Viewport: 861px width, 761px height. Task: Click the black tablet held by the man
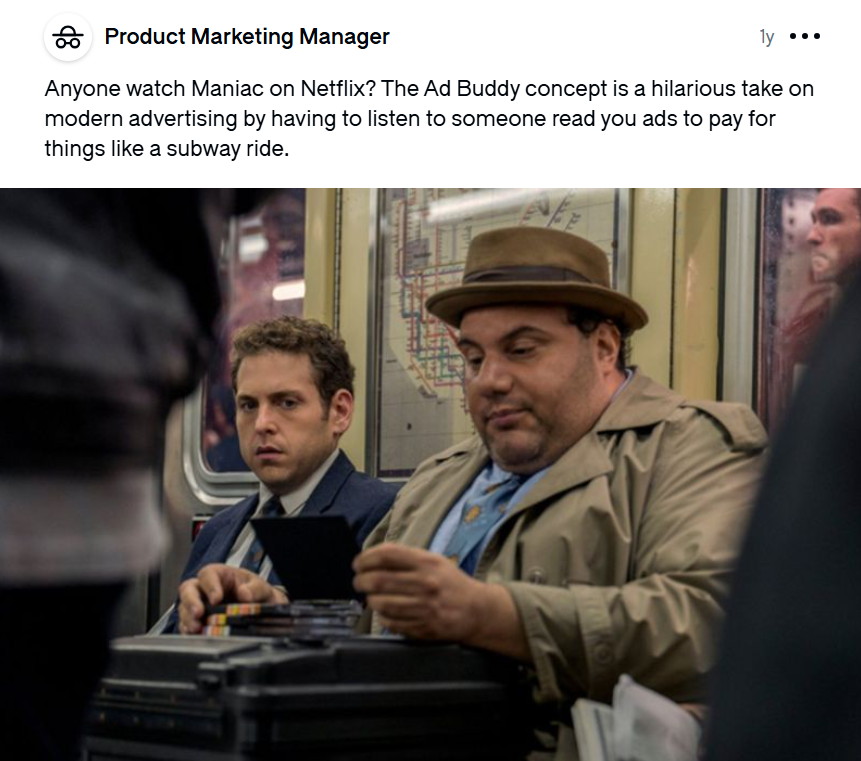[306, 556]
